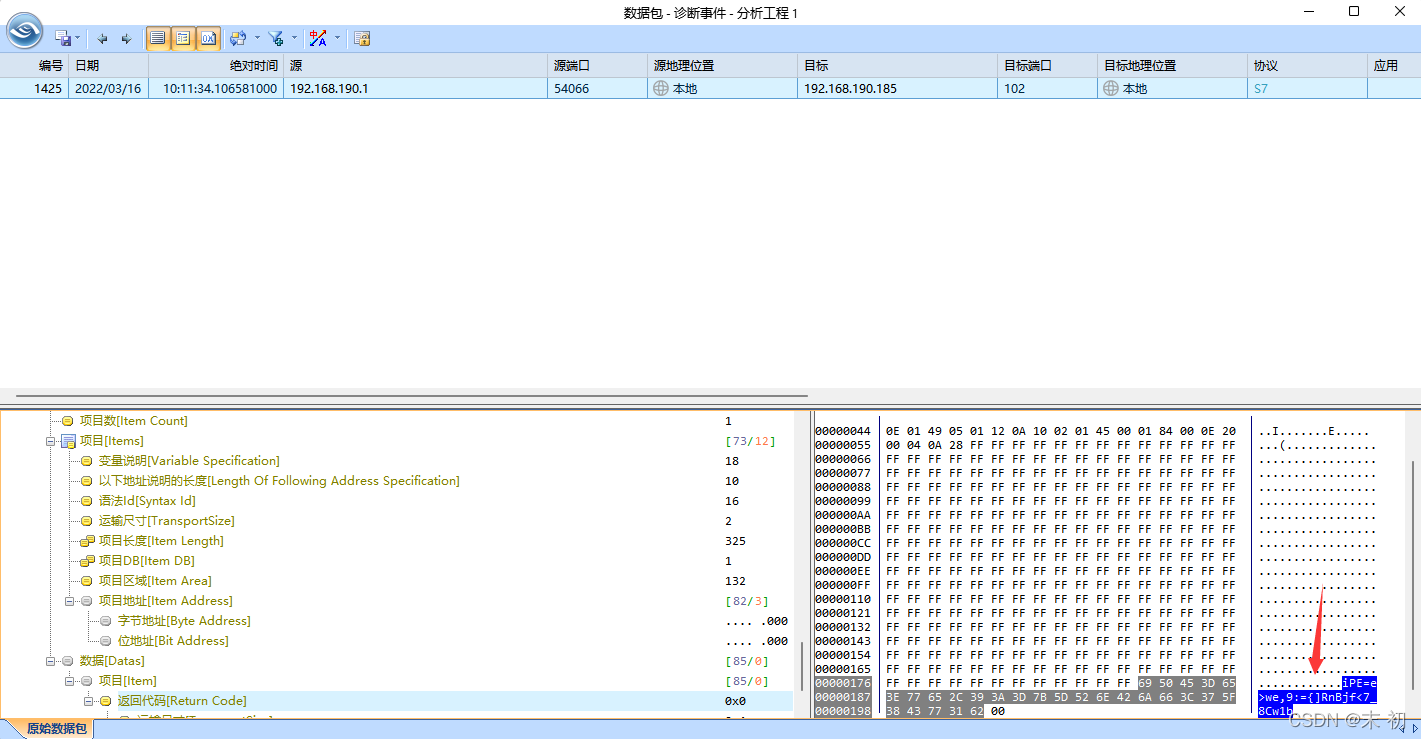
Task: Open the encoding dropdown arrow
Action: (x=337, y=38)
